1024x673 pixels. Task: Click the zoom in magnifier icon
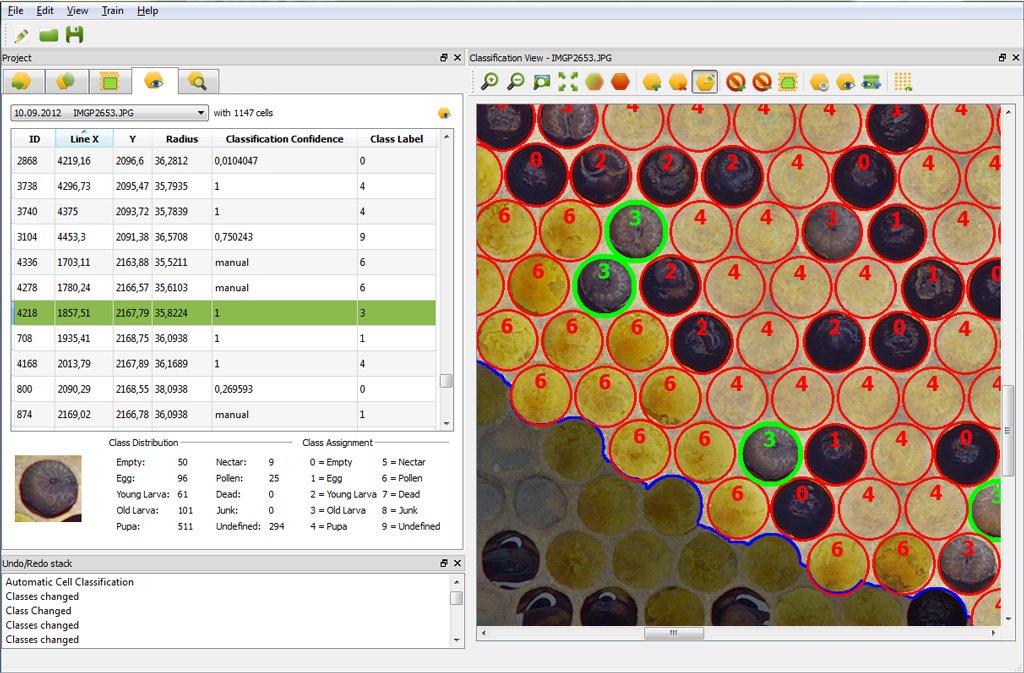[490, 82]
